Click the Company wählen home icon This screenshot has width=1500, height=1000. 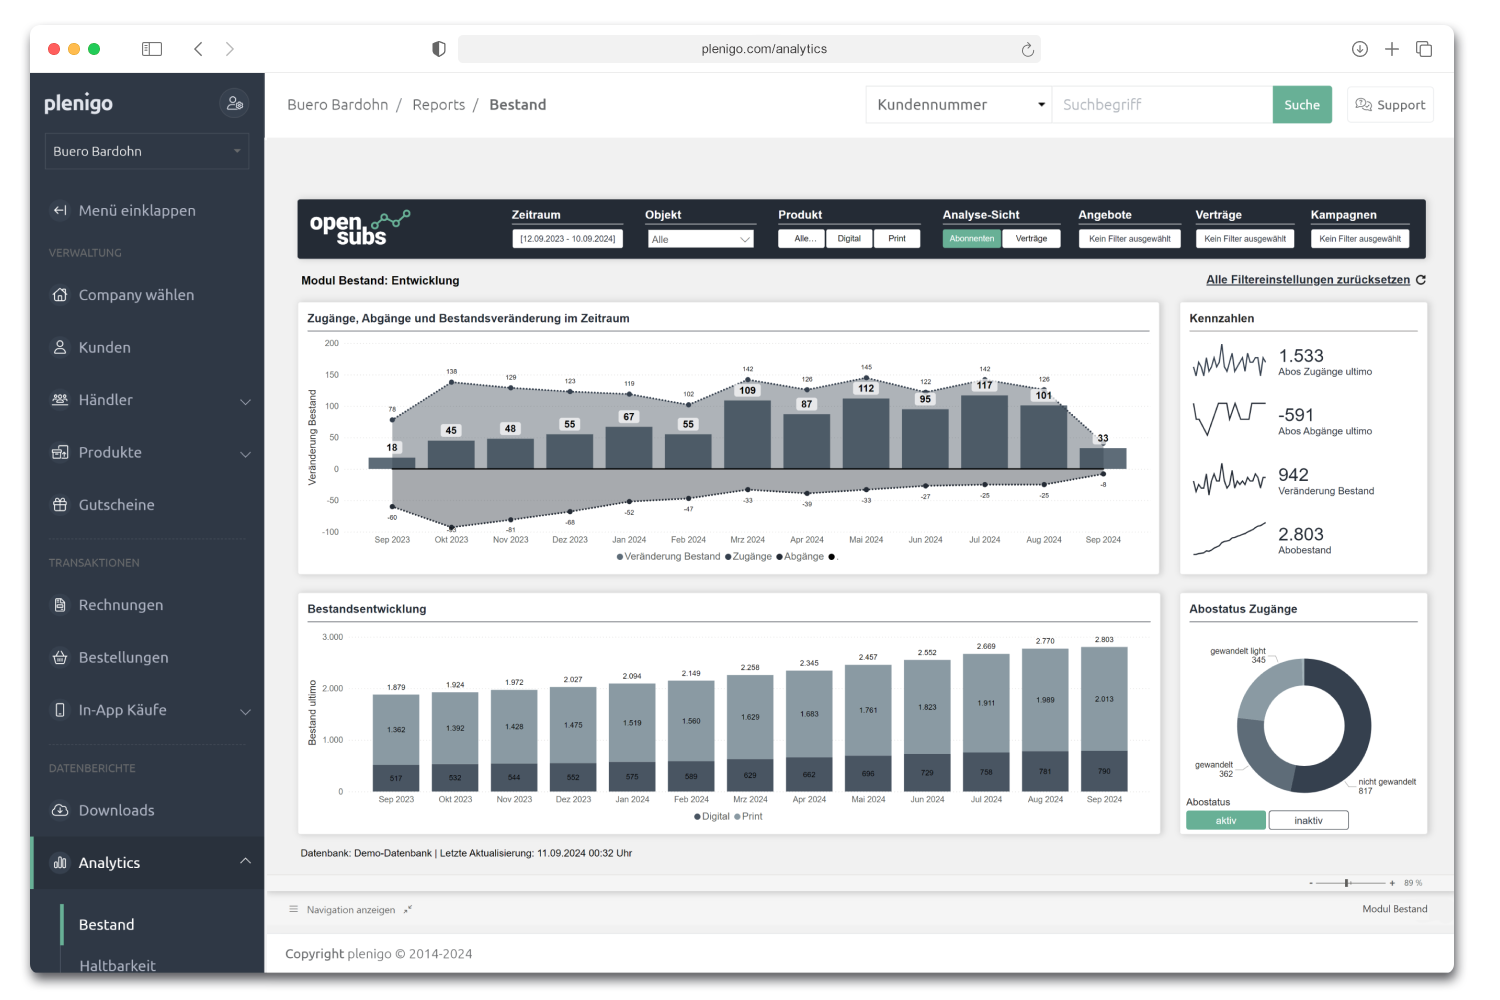click(x=60, y=295)
